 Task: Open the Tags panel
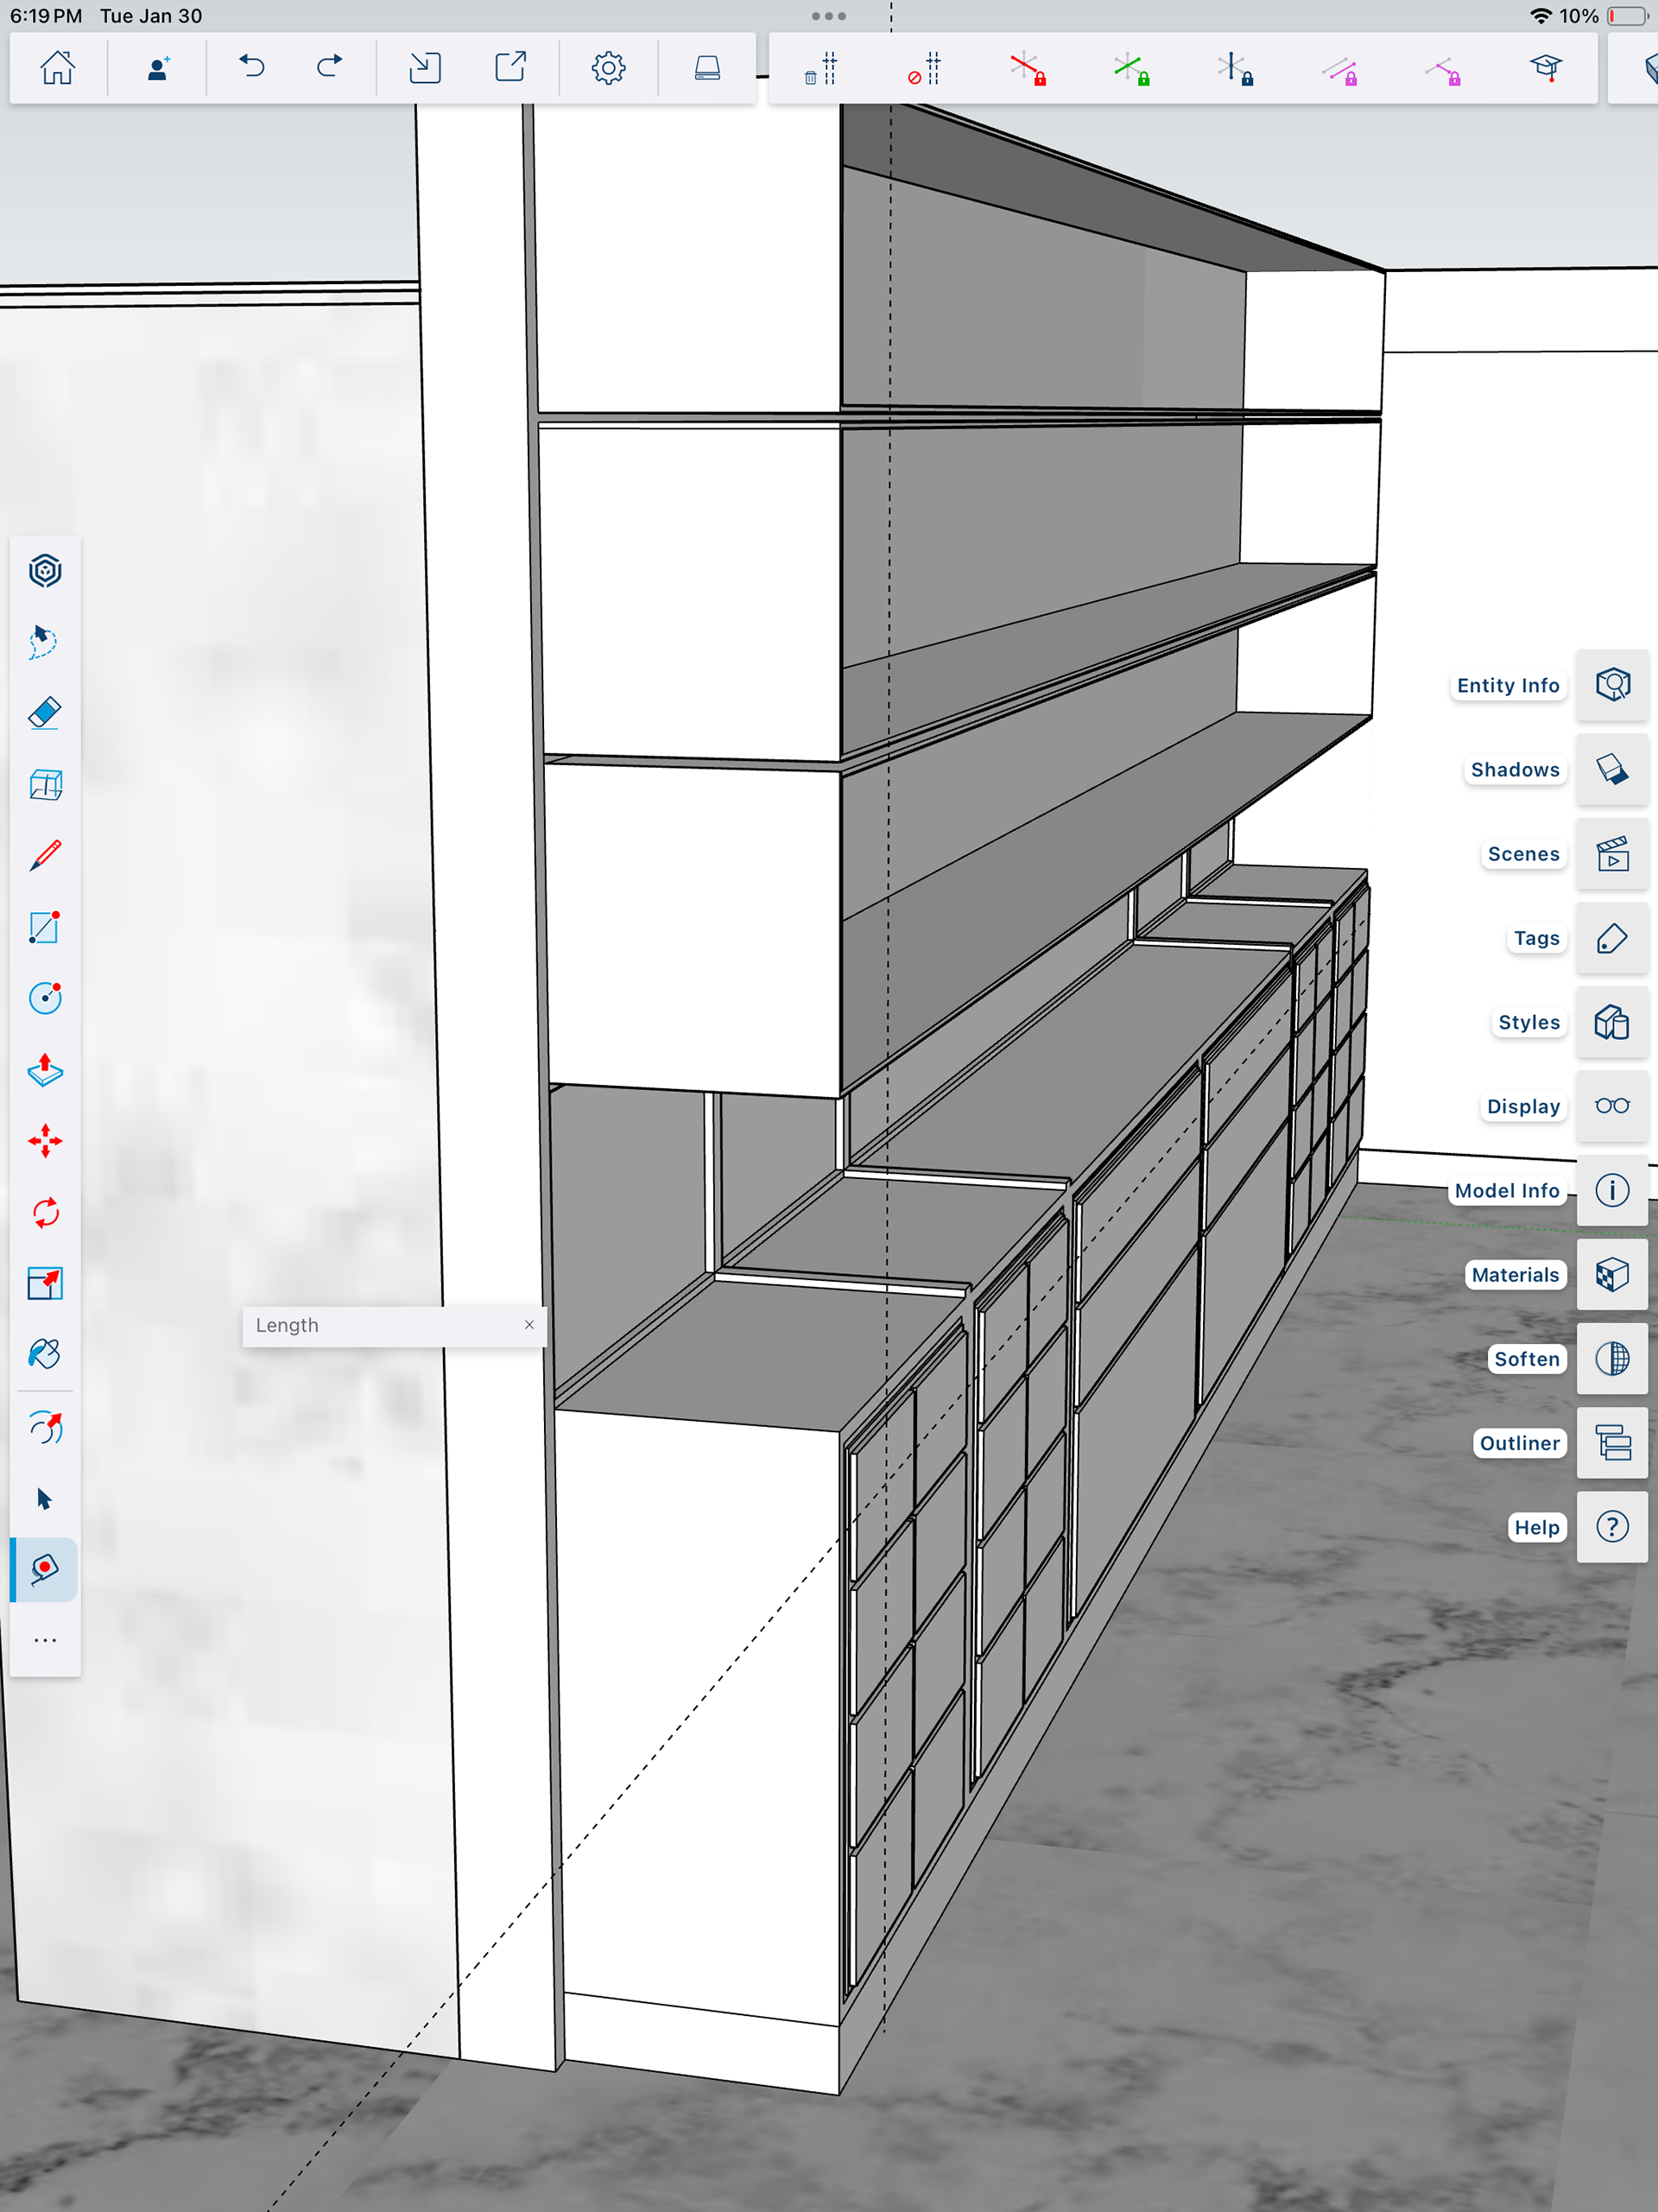point(1611,938)
